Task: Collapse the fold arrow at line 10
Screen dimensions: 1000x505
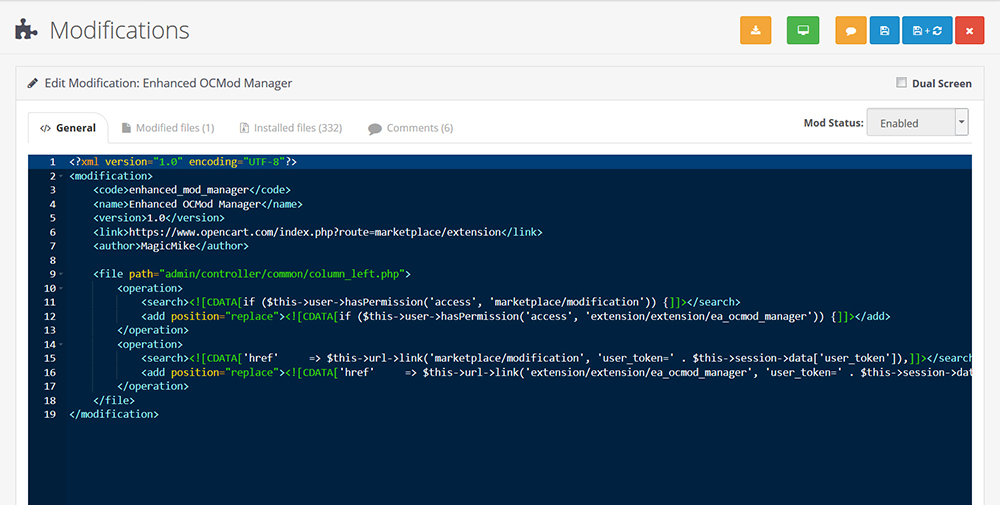Action: [61, 288]
